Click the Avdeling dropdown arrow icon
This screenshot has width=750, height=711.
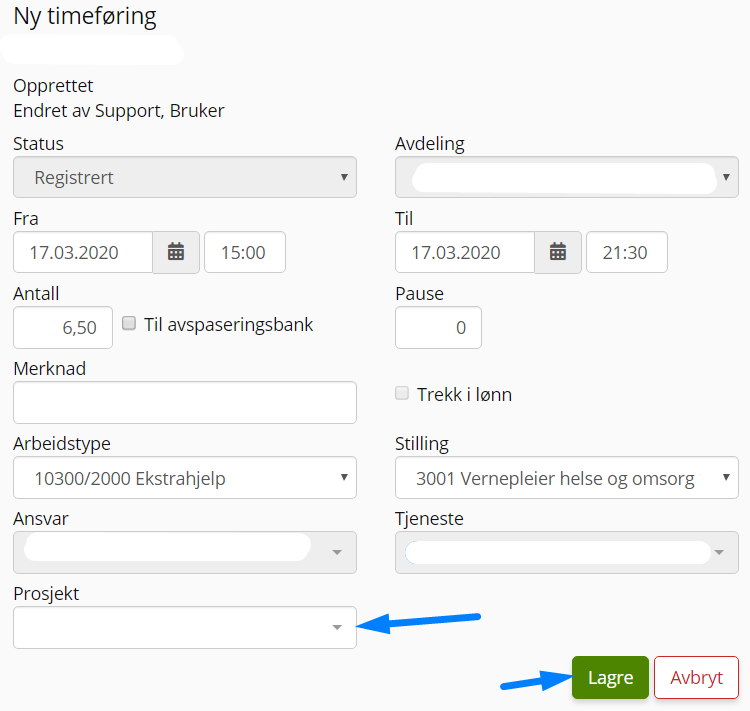[x=726, y=177]
